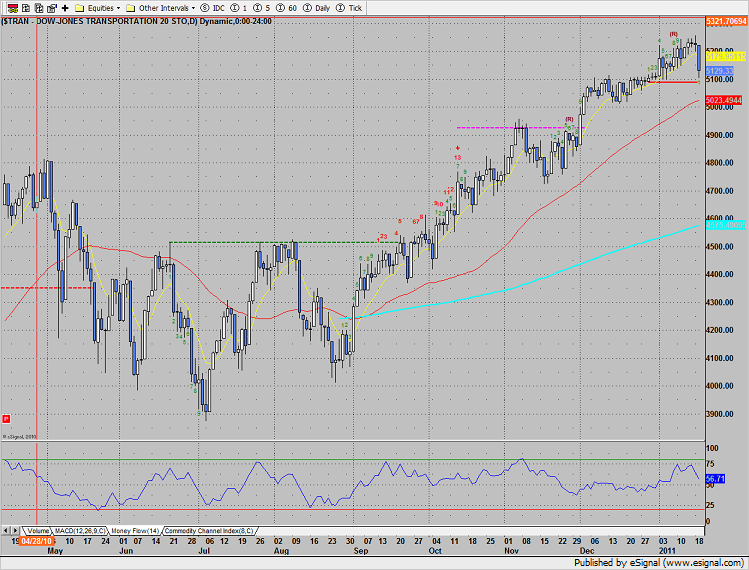The height and width of the screenshot is (570, 749).
Task: Click the yellow 5179.95115 moving average label
Action: (x=726, y=57)
